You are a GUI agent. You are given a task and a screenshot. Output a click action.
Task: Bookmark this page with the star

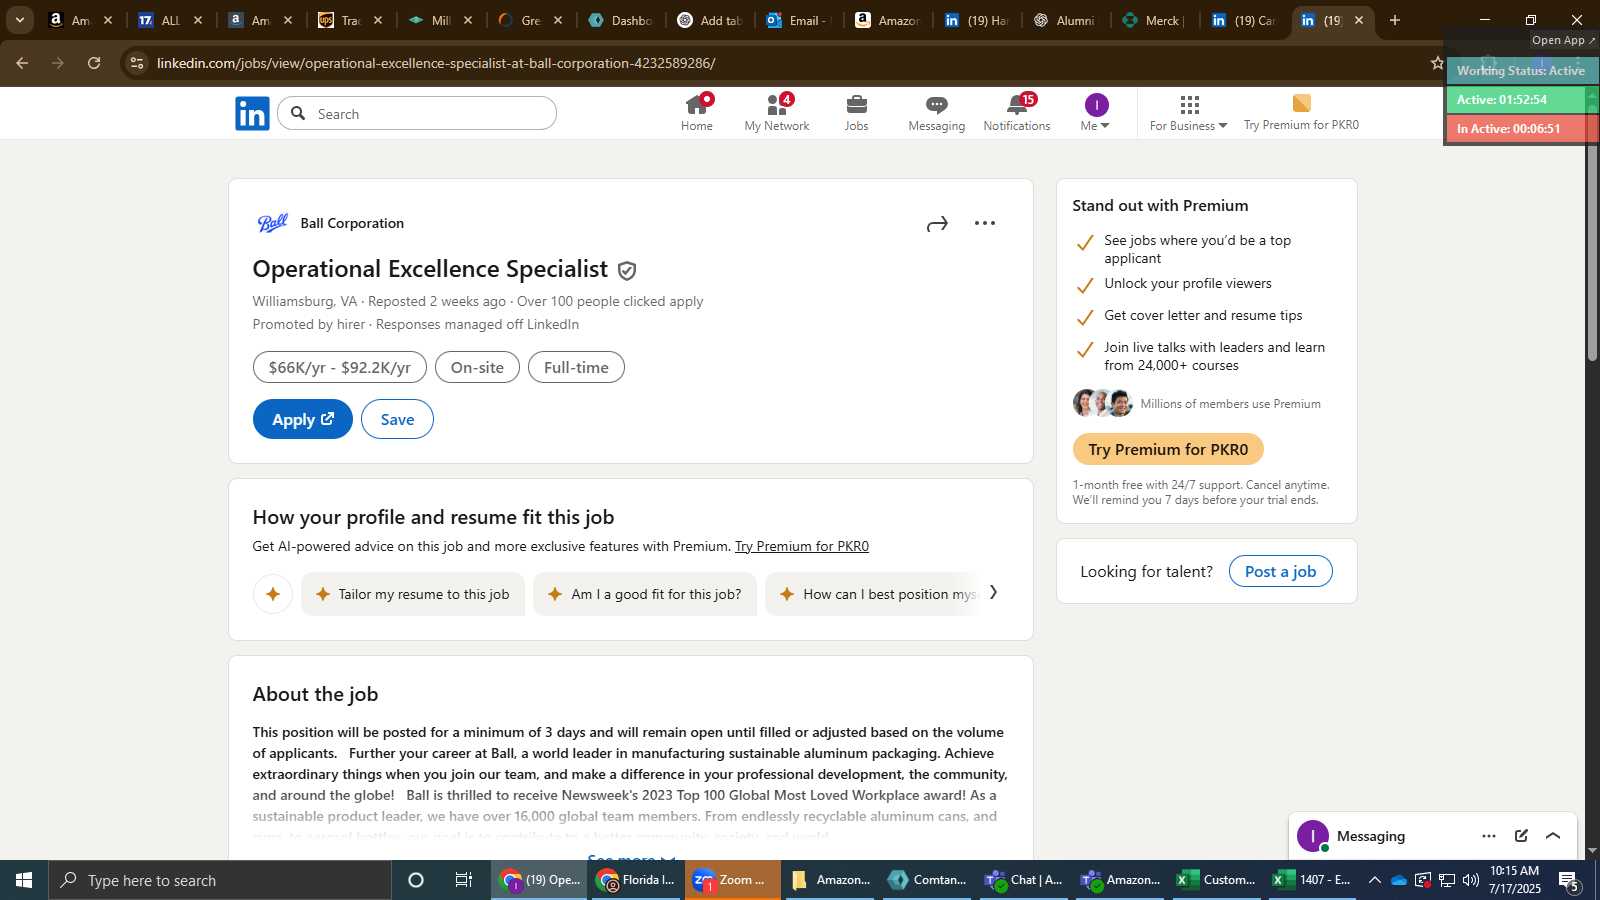pos(1437,63)
